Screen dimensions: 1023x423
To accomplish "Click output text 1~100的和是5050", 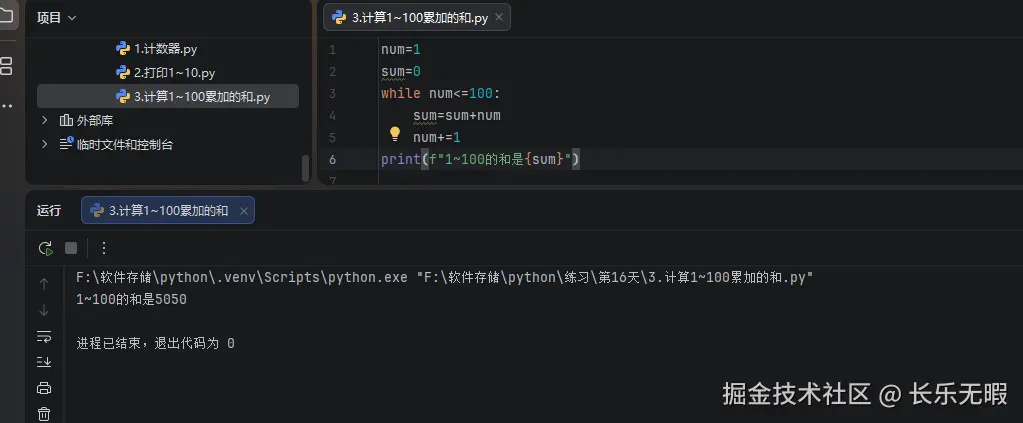I will point(131,299).
